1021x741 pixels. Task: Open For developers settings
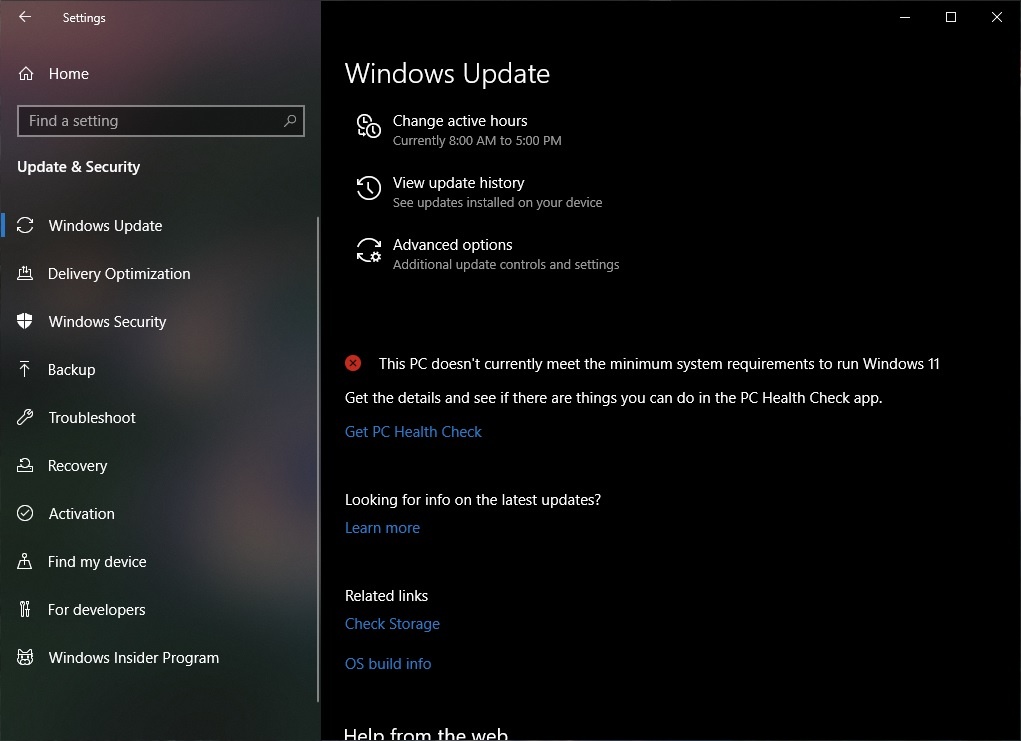[159, 609]
